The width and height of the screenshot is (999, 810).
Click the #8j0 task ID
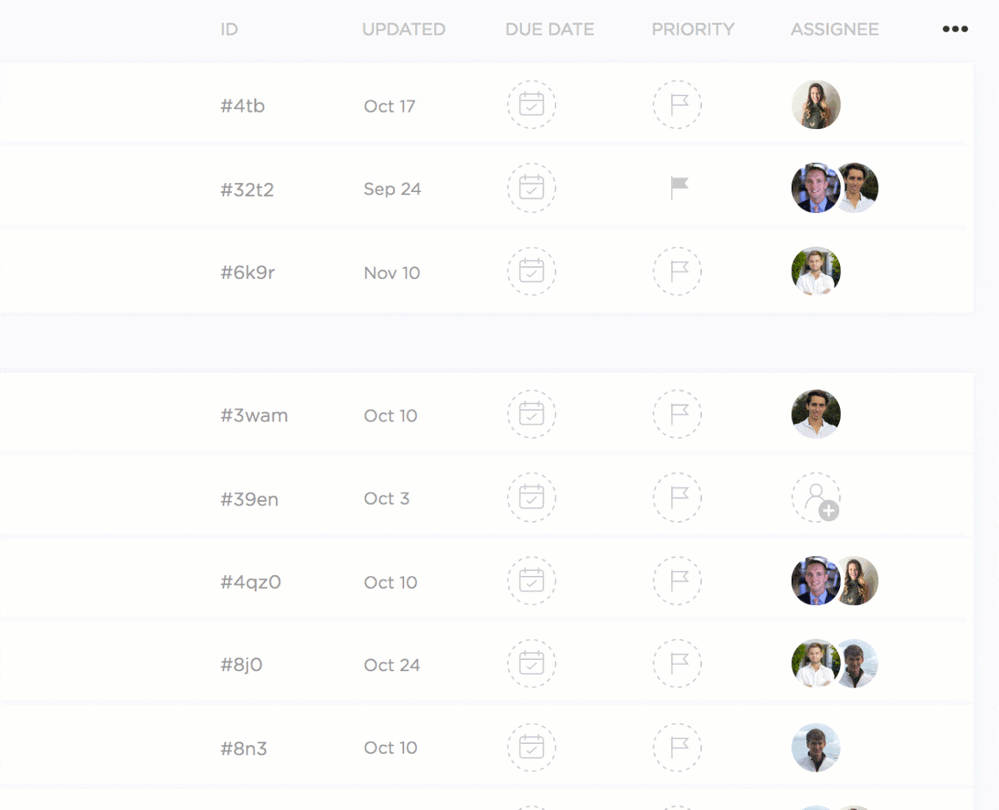point(241,665)
